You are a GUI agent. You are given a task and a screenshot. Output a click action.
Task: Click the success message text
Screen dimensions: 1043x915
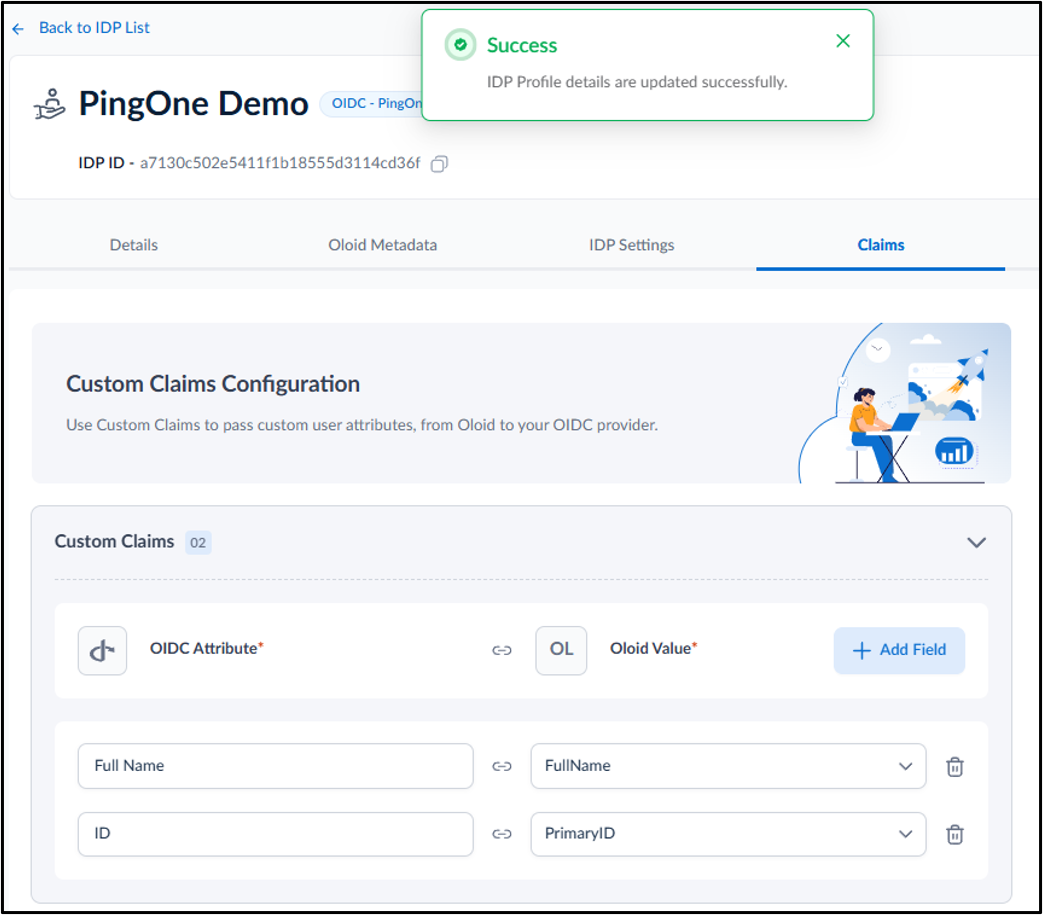637,82
